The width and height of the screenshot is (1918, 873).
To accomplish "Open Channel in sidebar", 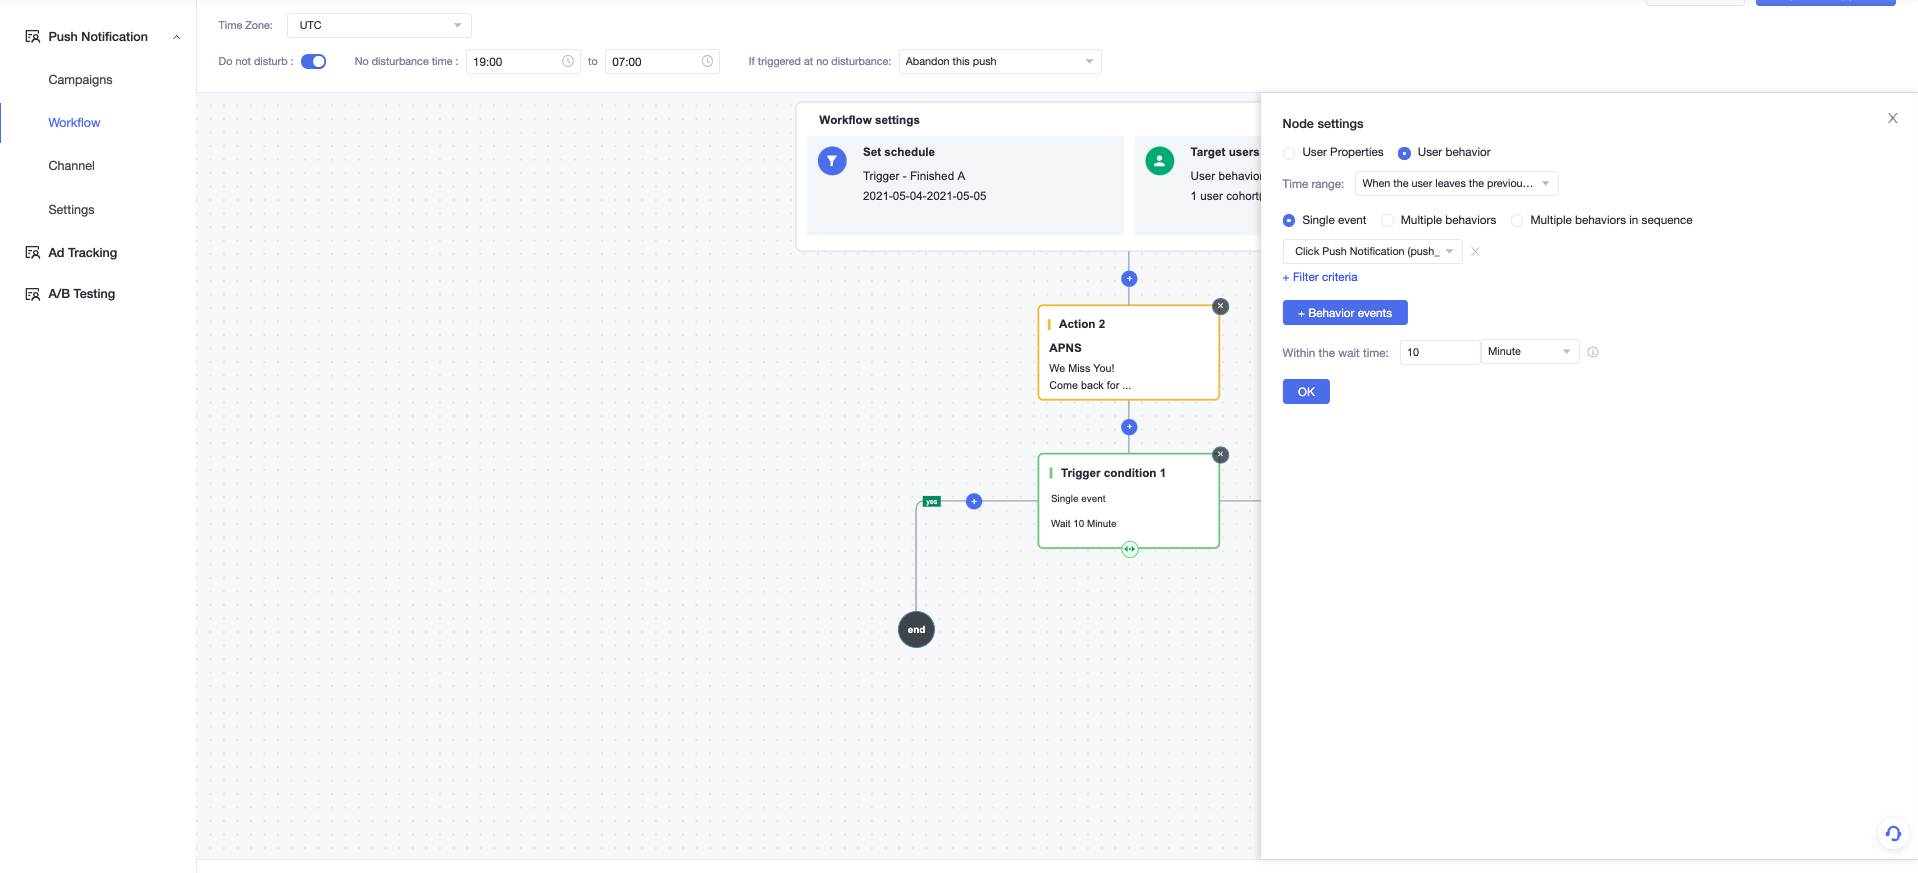I will click(x=71, y=166).
